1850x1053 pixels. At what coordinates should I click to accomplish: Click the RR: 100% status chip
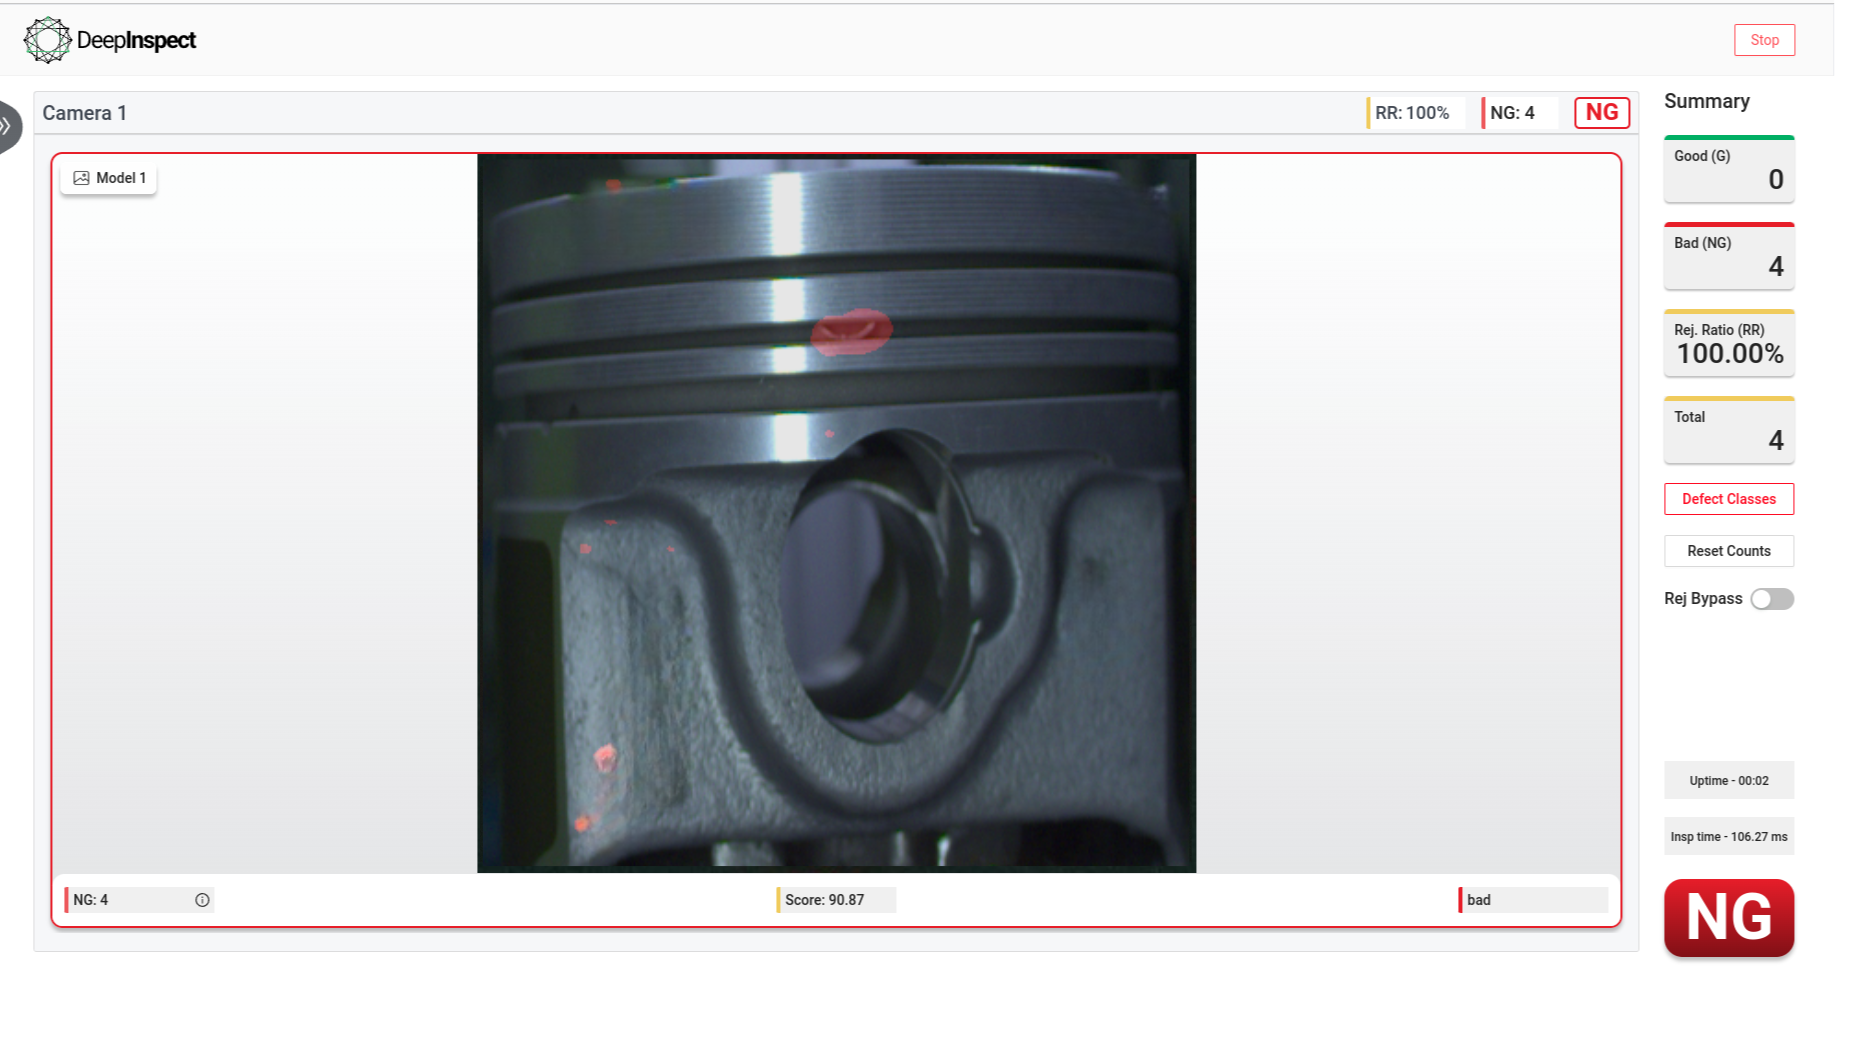coord(1413,113)
